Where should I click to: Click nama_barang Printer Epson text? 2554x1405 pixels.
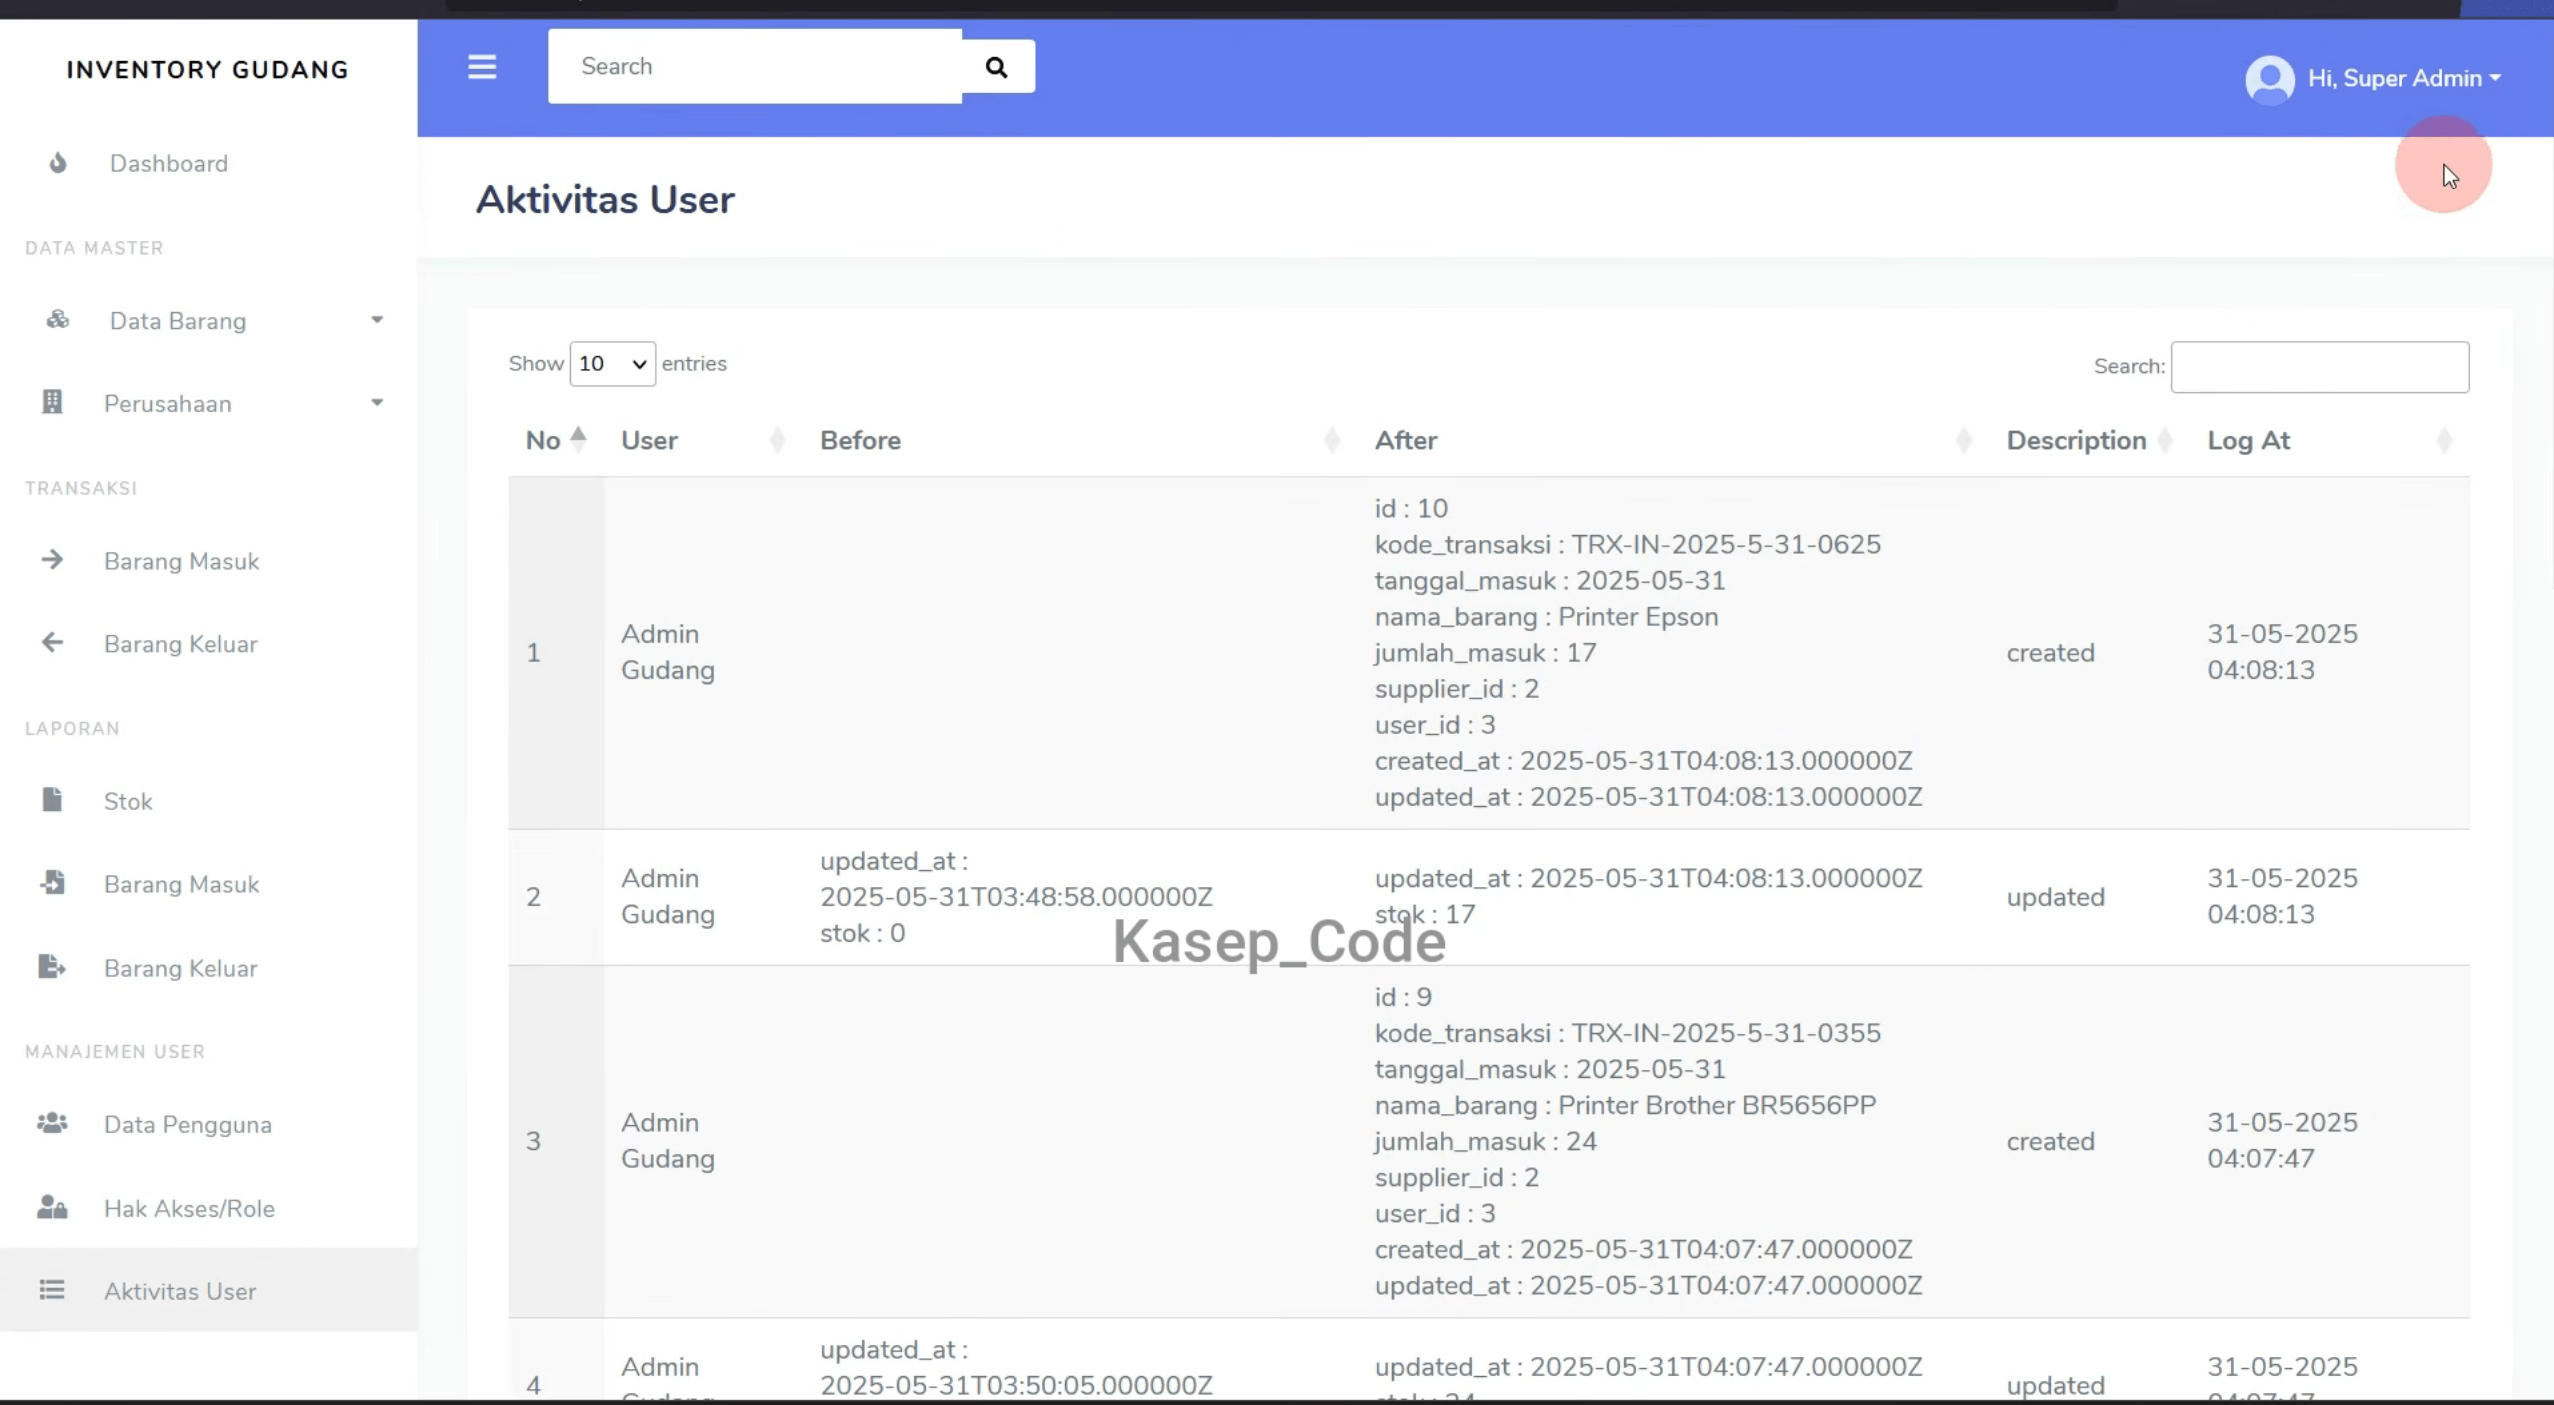pos(1546,616)
